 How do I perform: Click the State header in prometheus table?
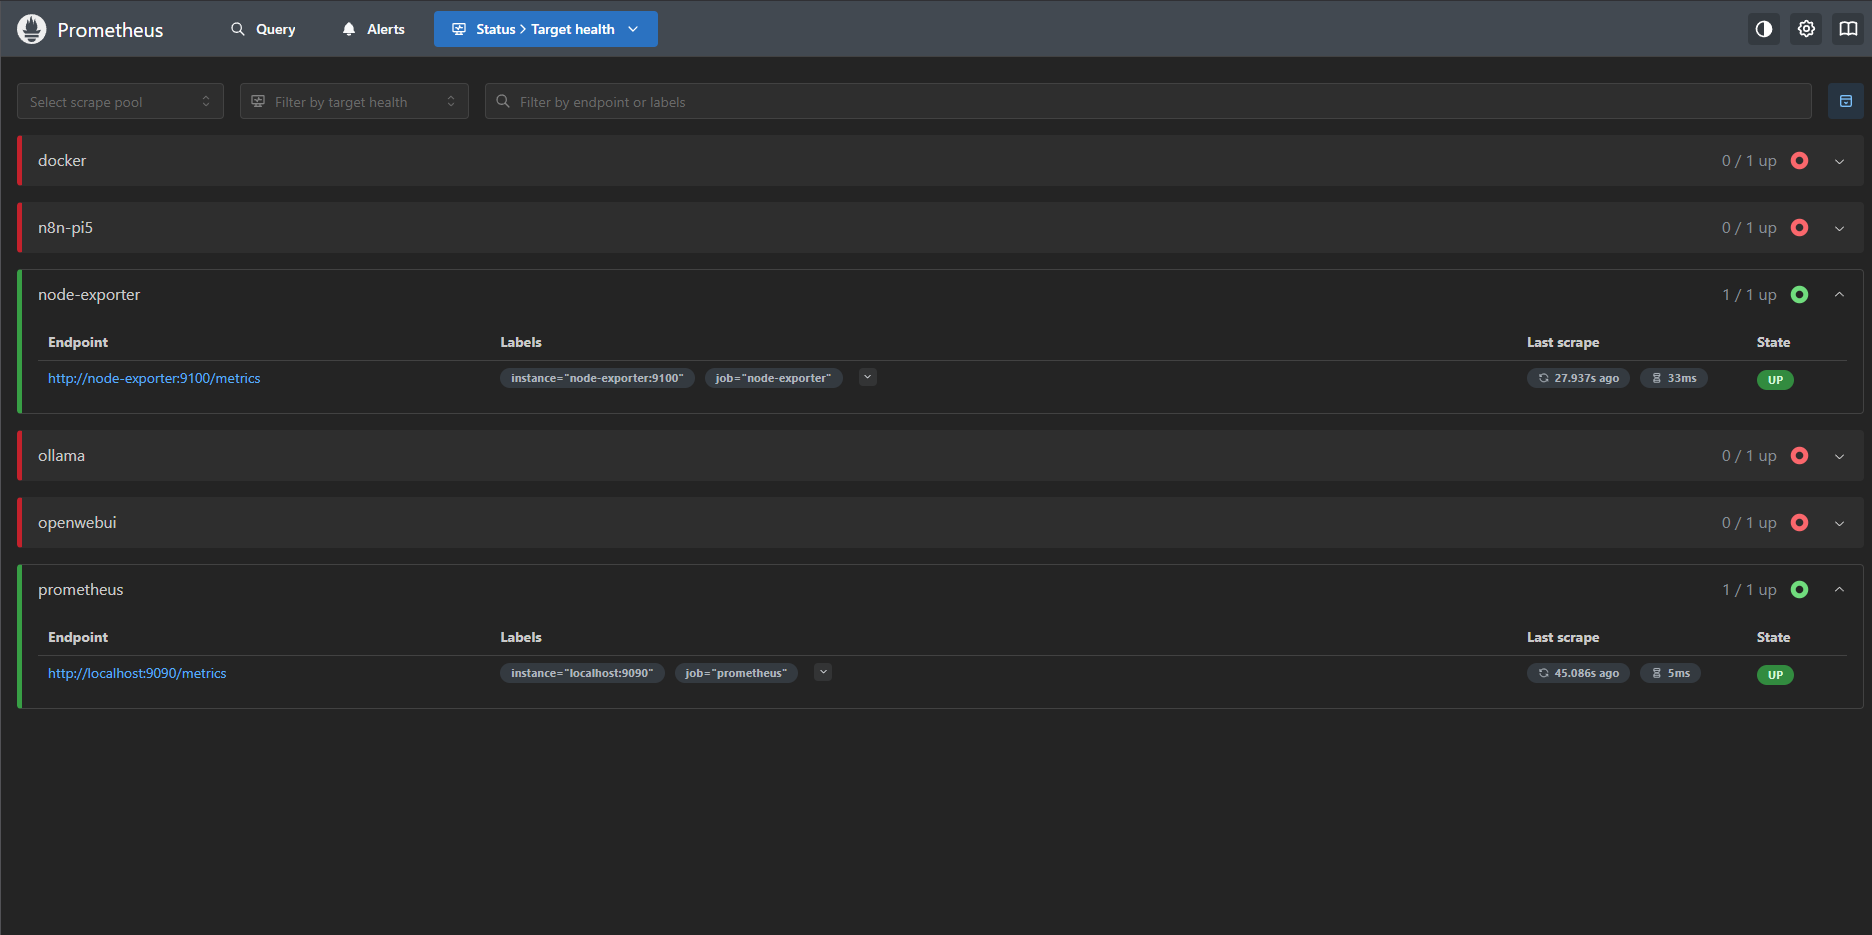click(x=1773, y=637)
